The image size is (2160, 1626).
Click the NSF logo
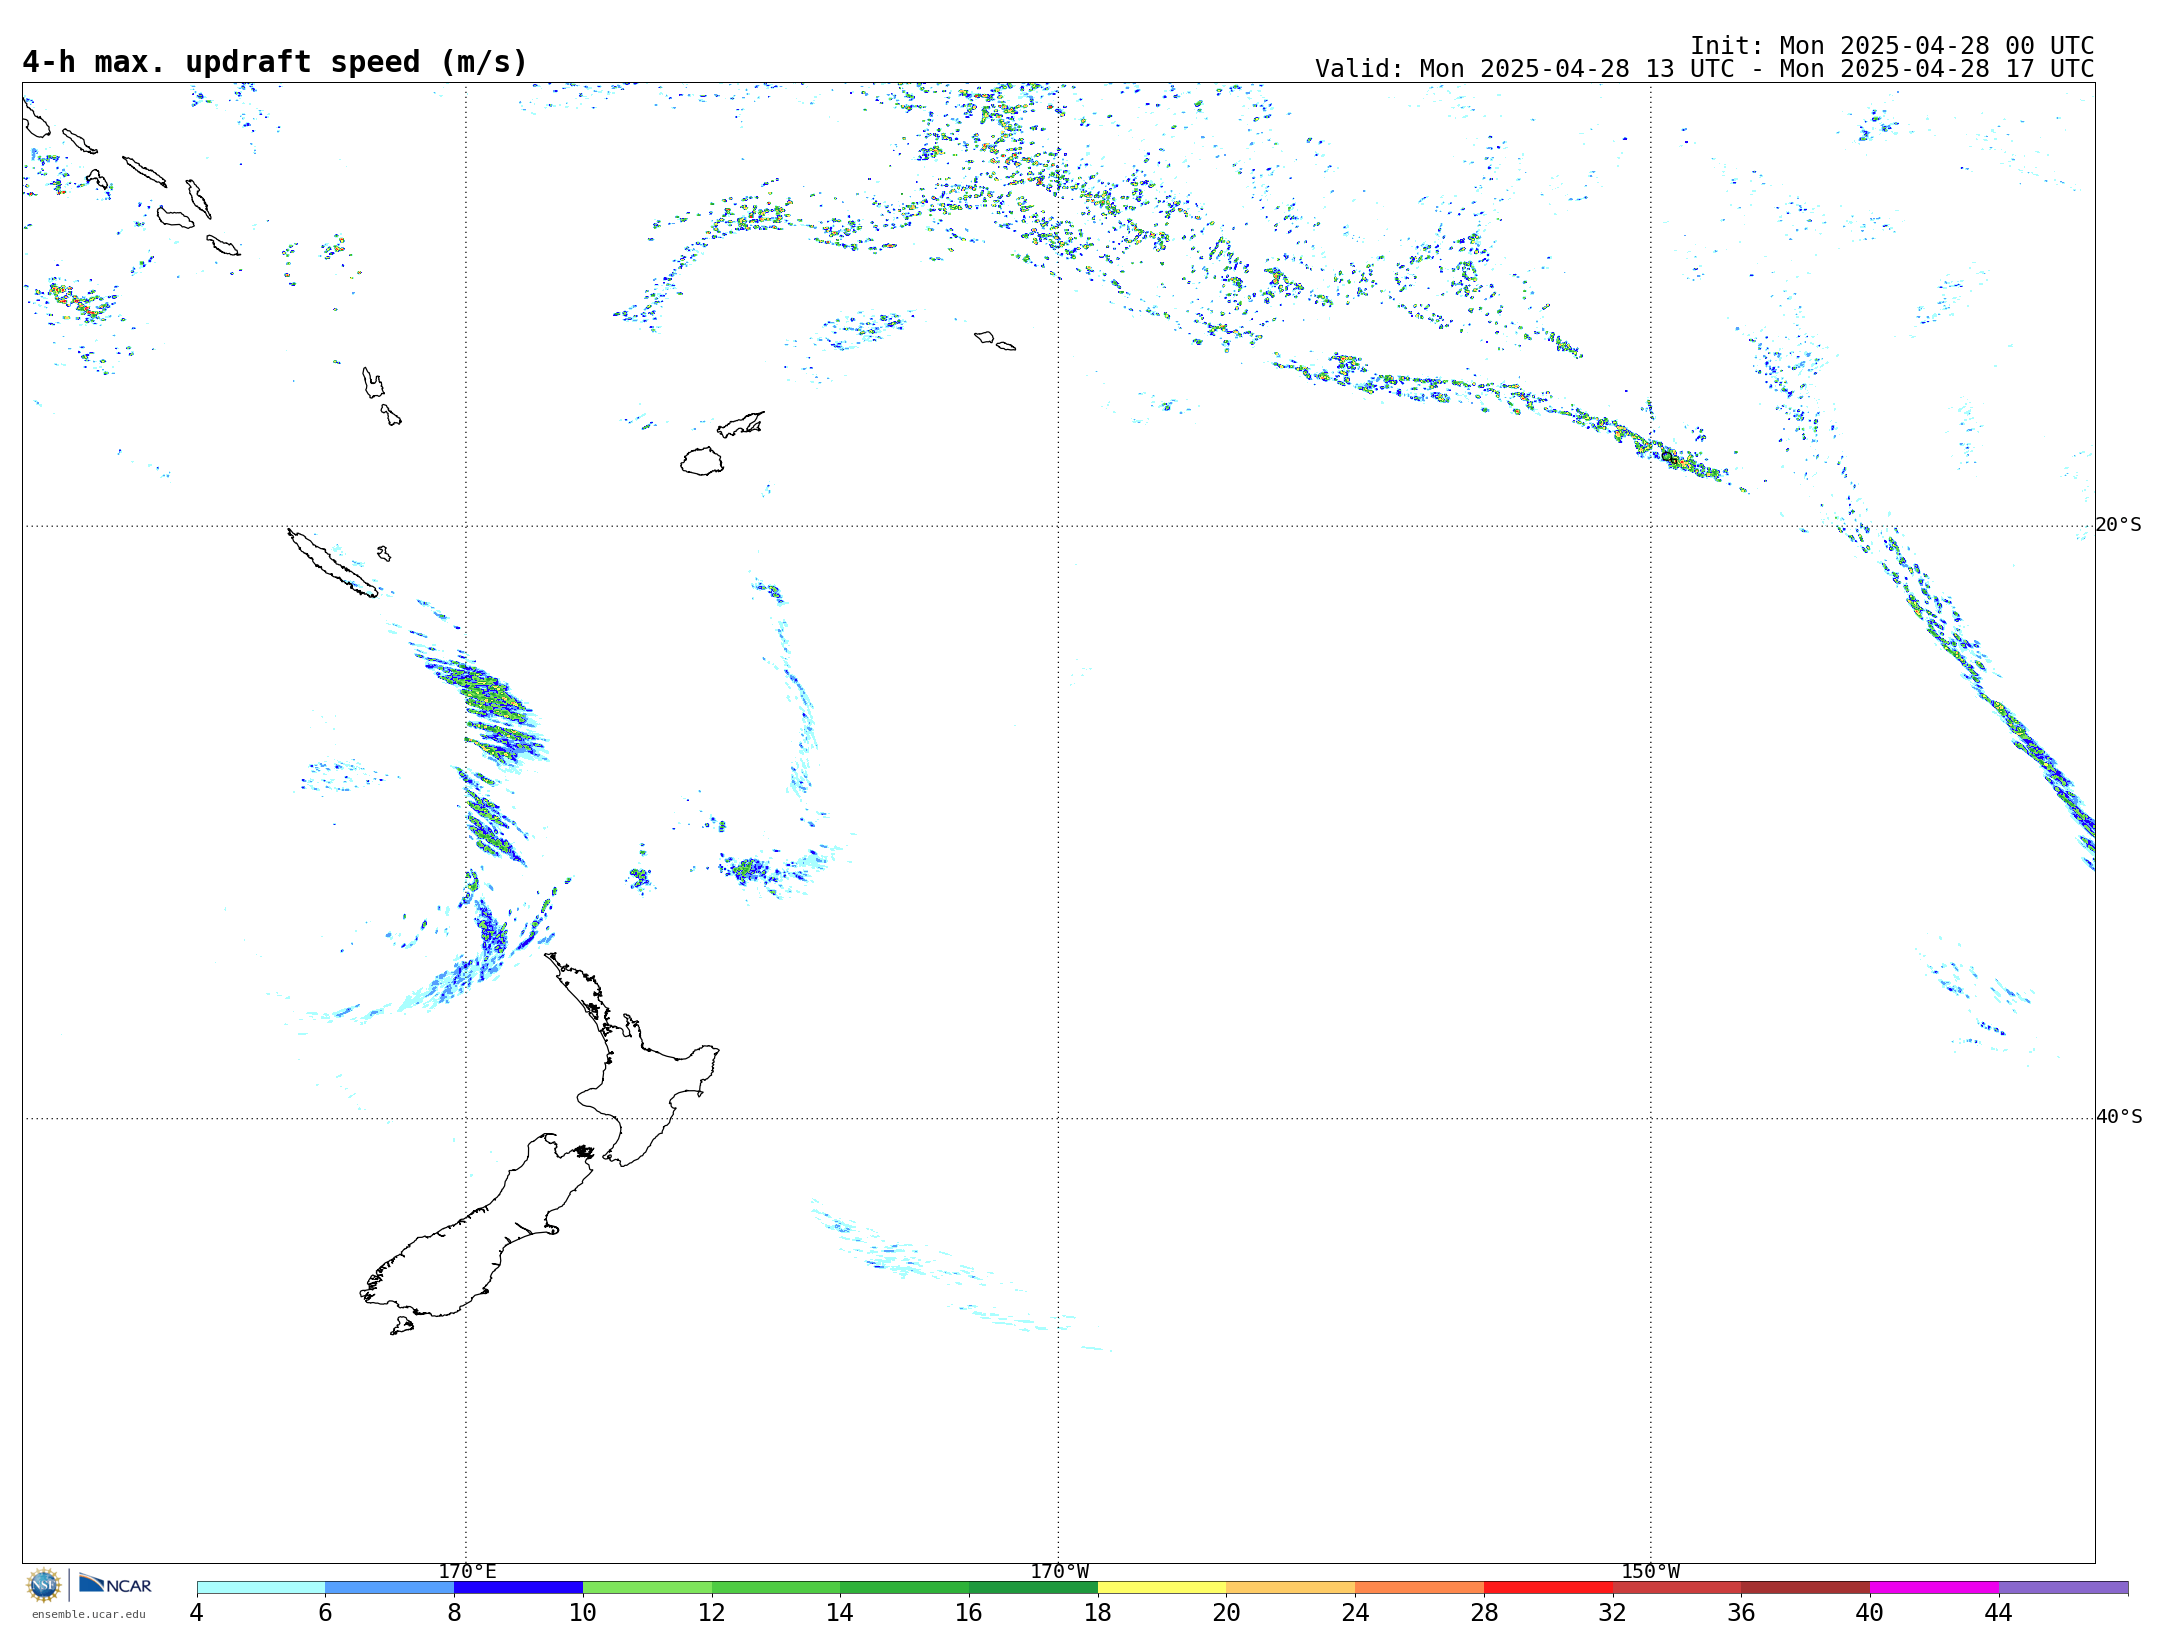[44, 1585]
